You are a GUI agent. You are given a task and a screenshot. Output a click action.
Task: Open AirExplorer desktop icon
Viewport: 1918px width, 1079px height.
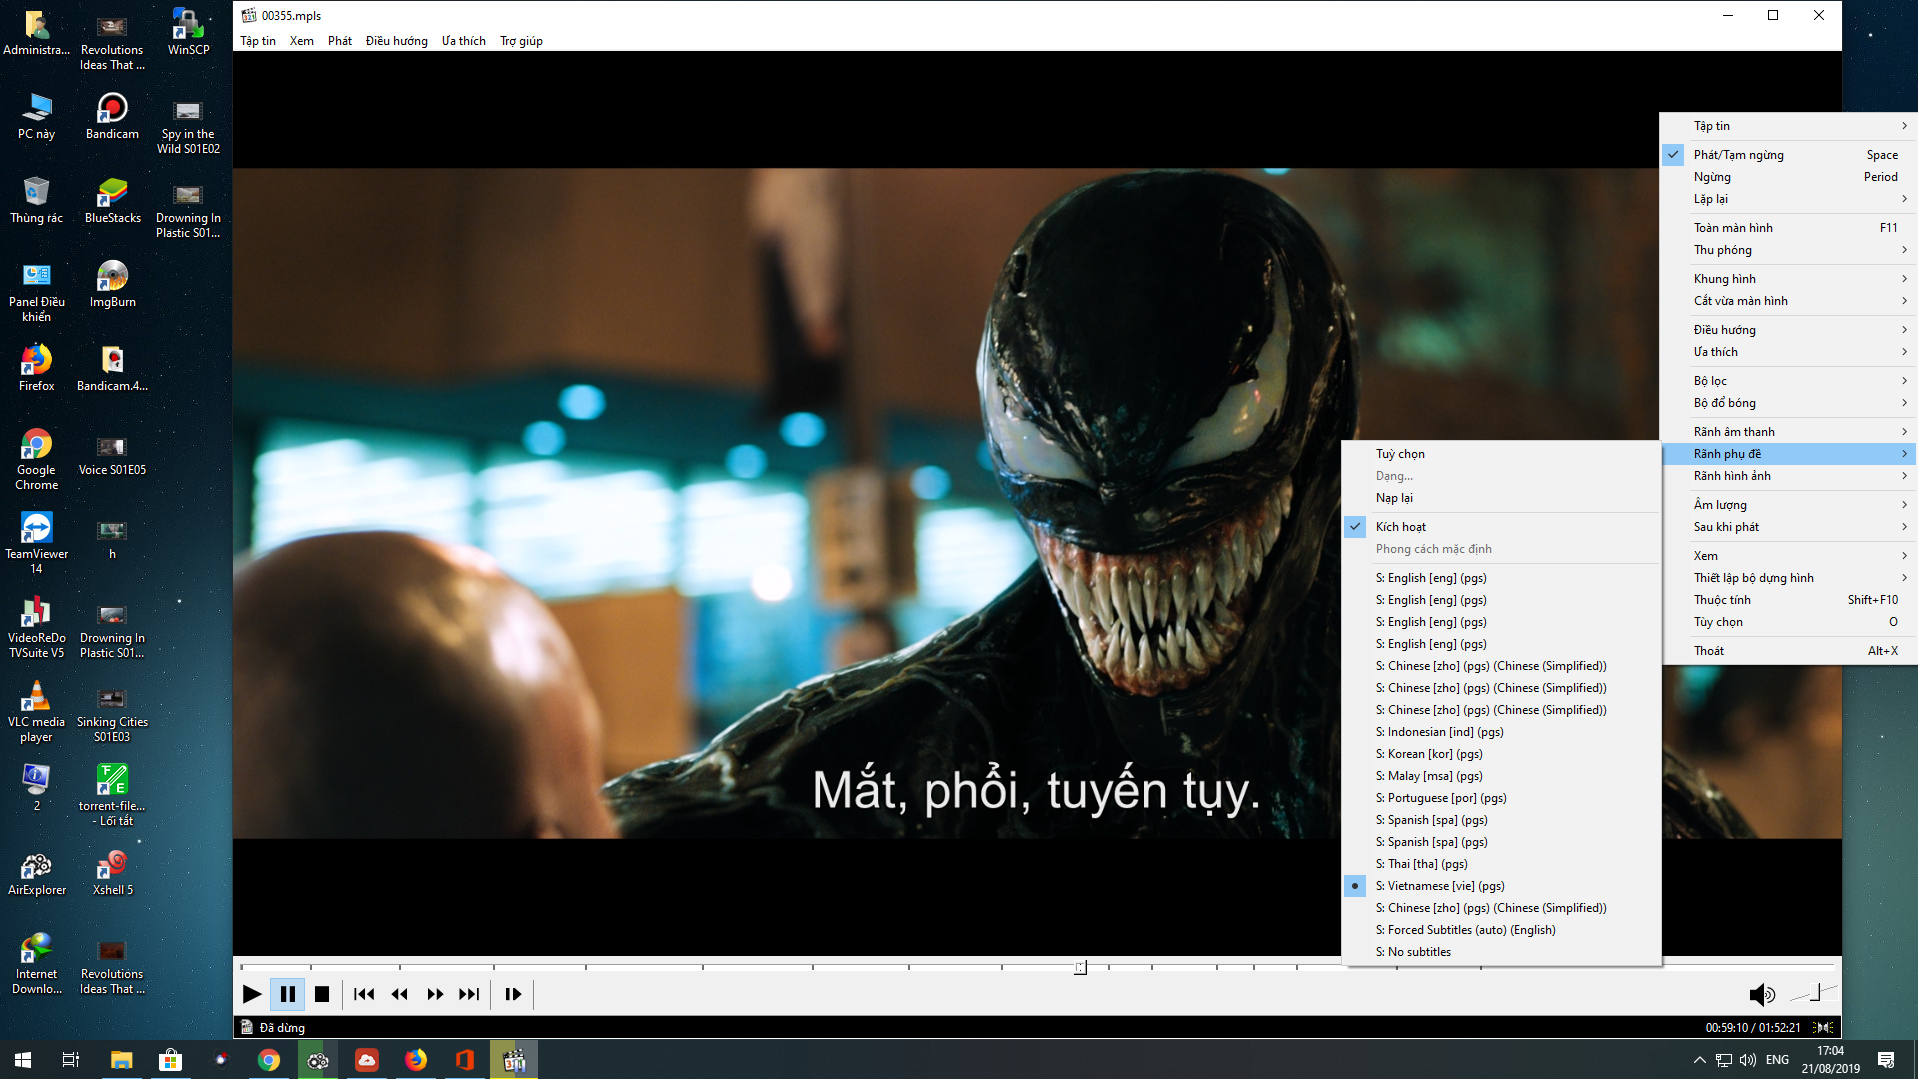click(x=37, y=873)
